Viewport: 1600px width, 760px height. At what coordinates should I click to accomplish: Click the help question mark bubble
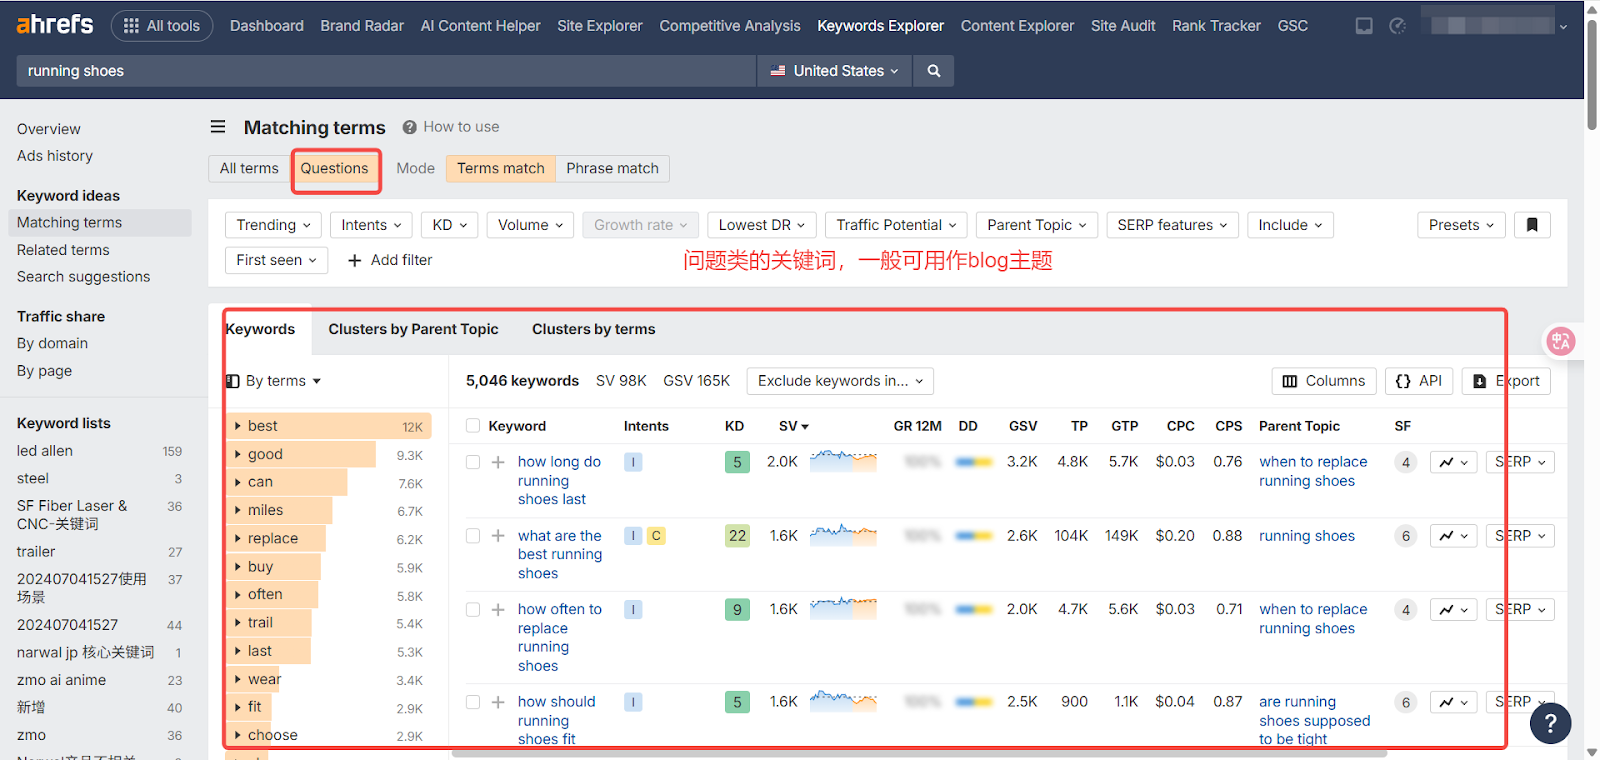click(x=1550, y=723)
